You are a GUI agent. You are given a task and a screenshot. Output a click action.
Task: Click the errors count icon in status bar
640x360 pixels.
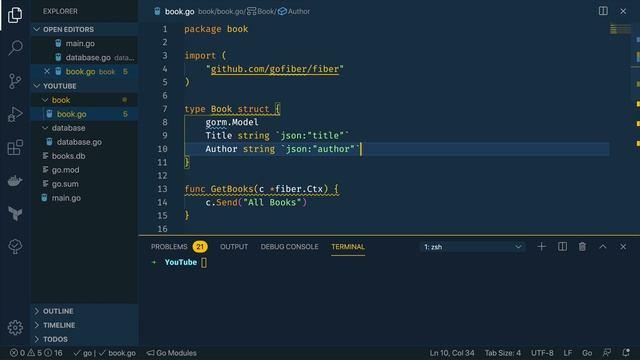click(17, 353)
